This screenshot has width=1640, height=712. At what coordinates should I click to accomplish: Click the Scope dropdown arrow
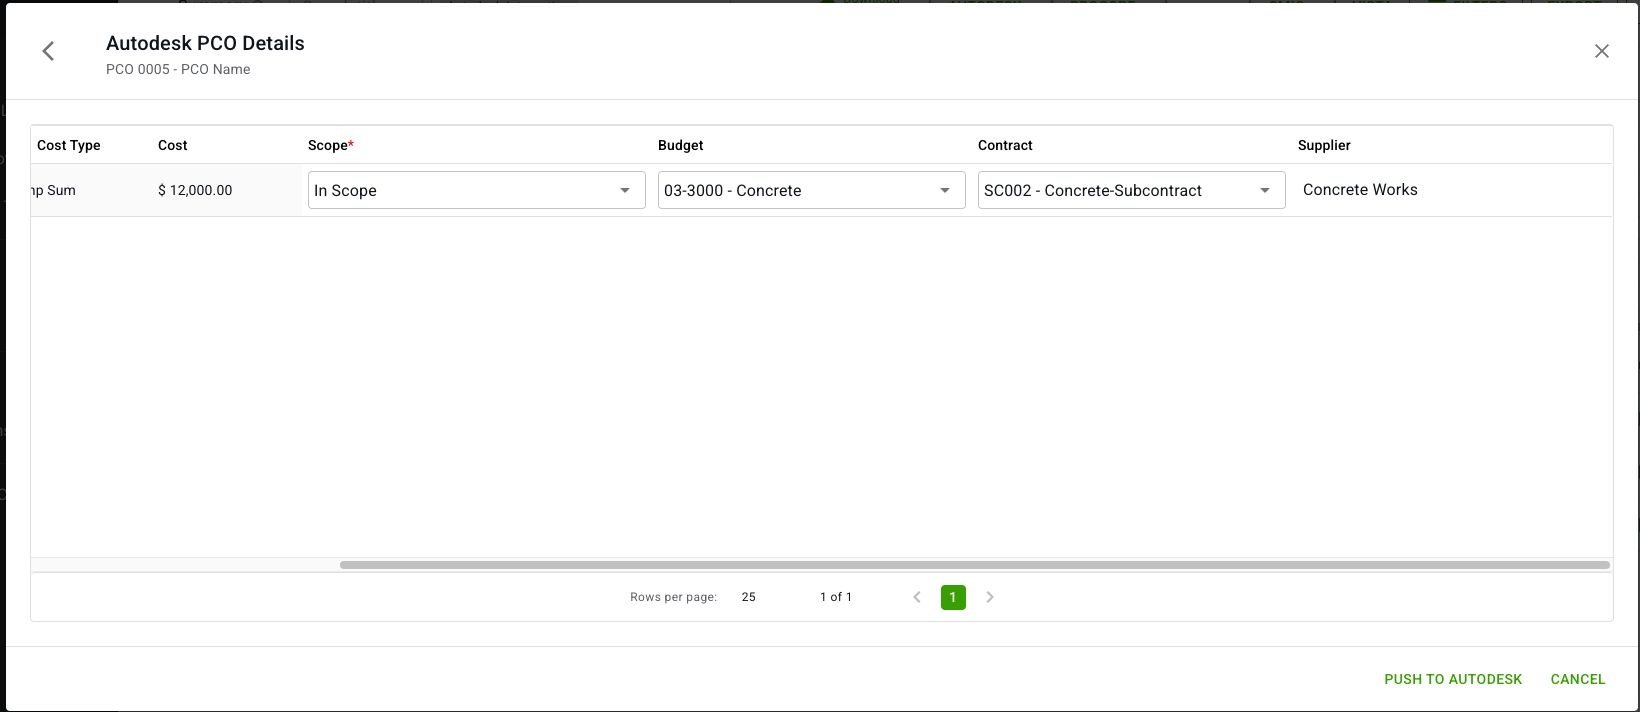click(x=625, y=190)
